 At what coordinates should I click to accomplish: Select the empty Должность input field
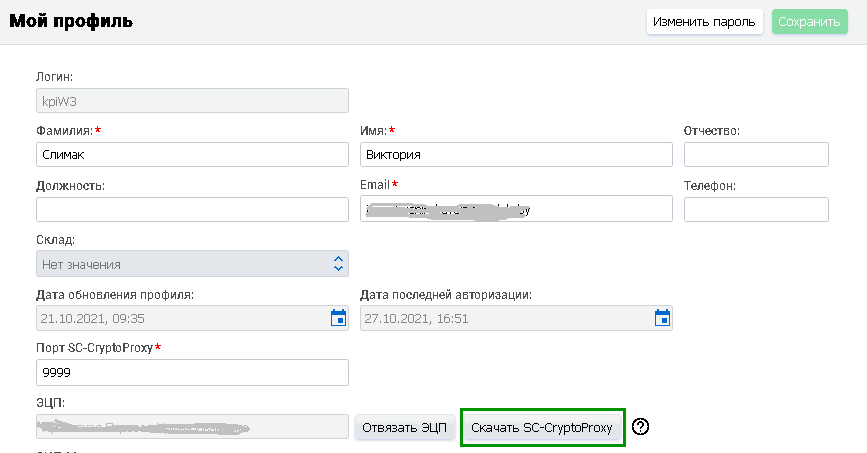click(192, 209)
